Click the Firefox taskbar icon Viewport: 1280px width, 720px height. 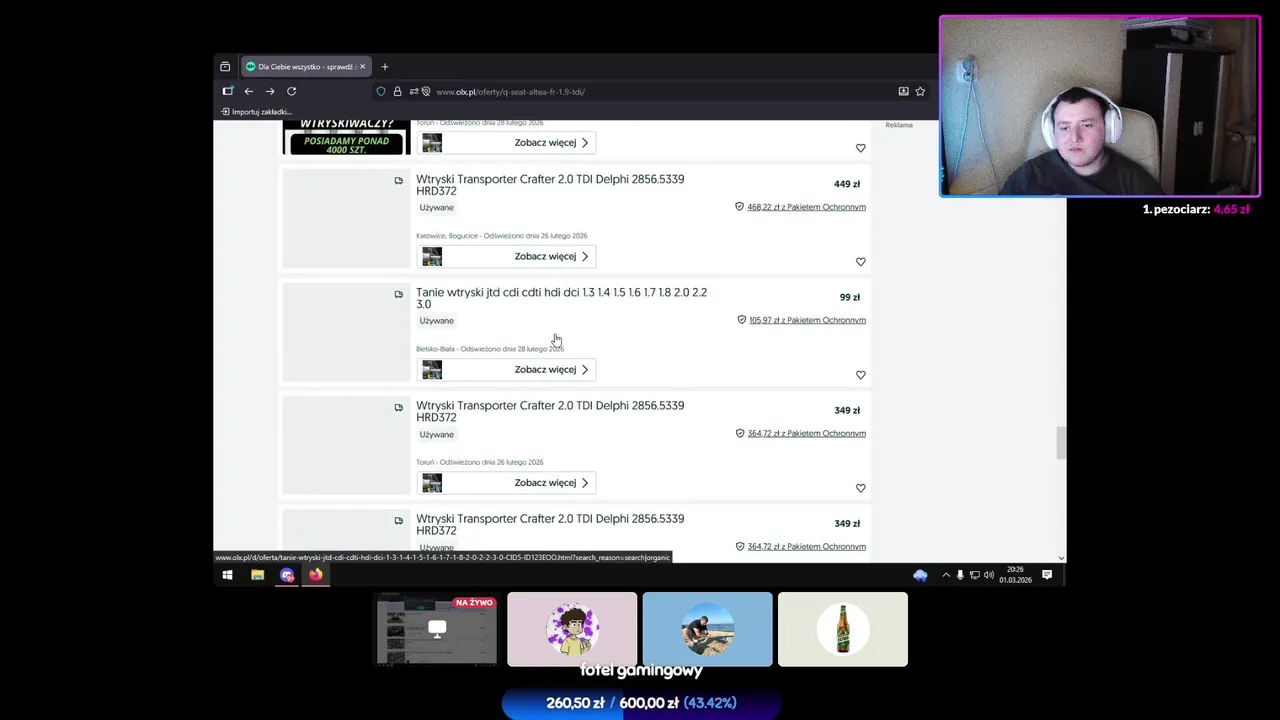coord(316,575)
